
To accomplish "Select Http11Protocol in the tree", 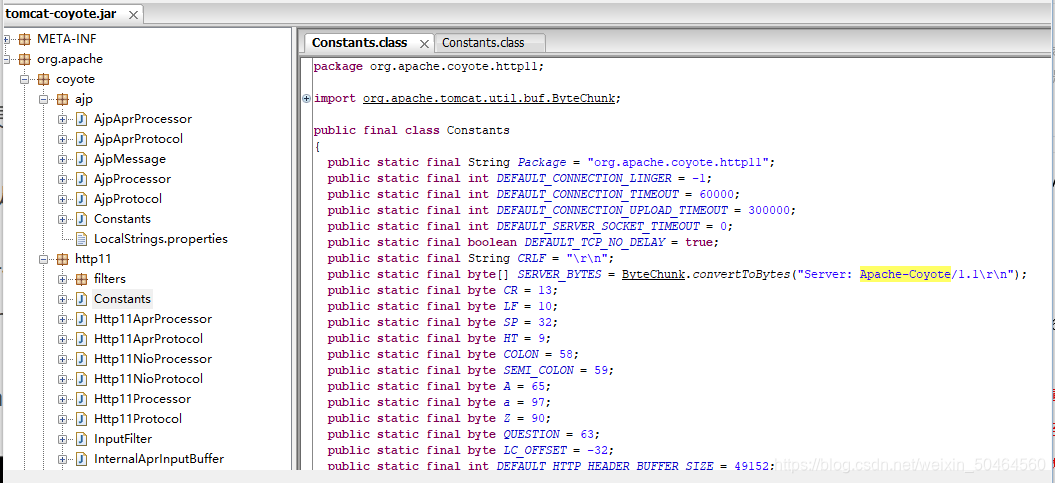I will [138, 418].
